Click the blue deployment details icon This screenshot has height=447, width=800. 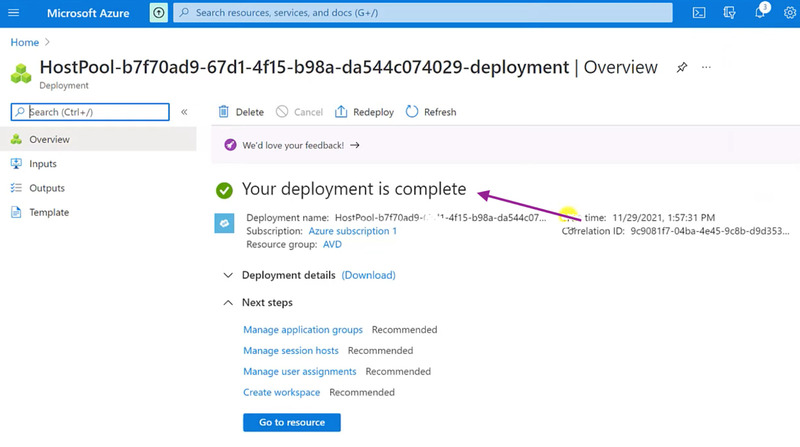coord(224,223)
